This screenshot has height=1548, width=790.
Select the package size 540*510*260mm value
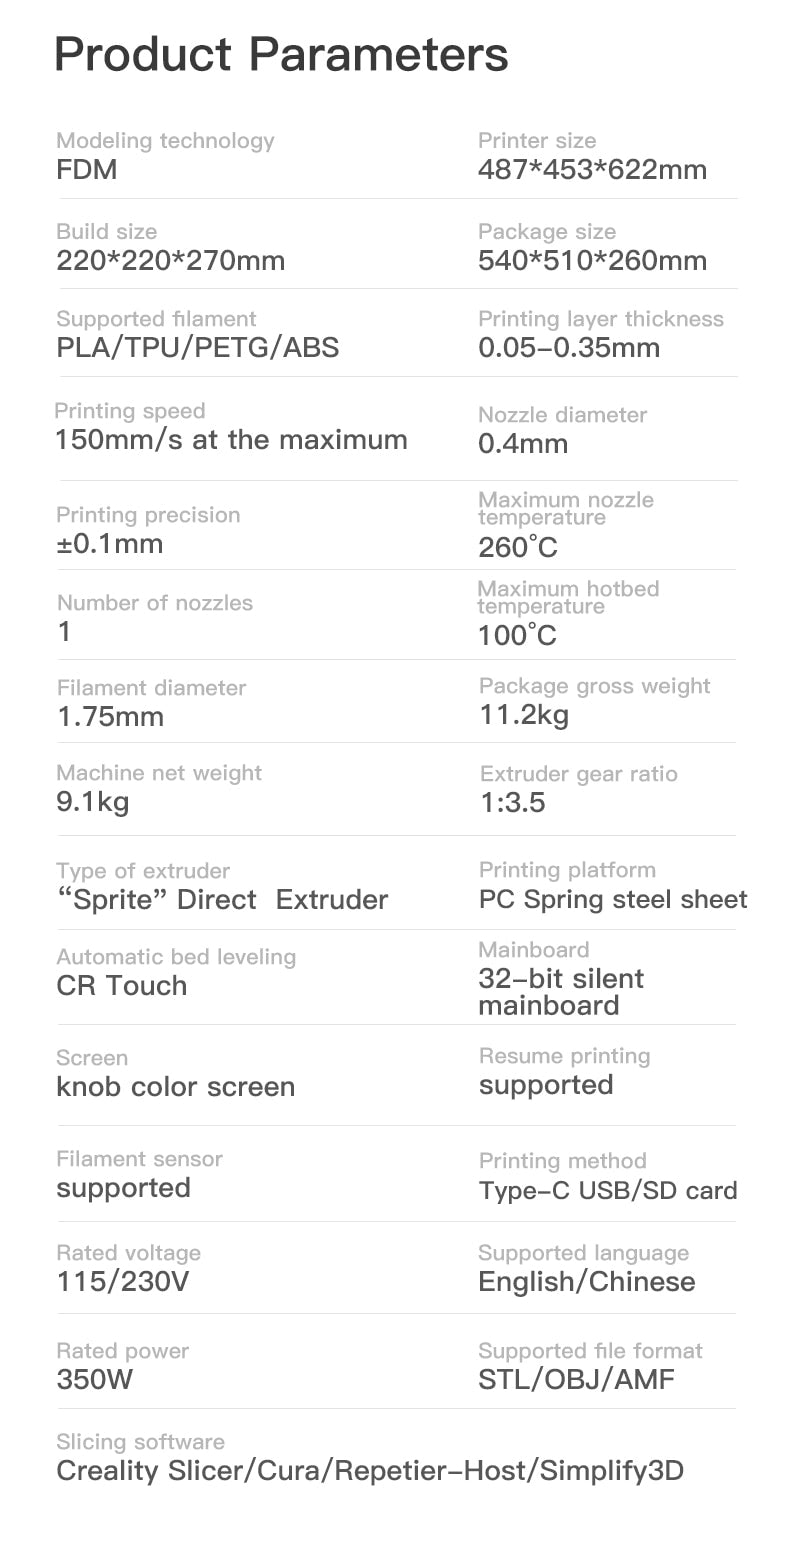click(592, 261)
